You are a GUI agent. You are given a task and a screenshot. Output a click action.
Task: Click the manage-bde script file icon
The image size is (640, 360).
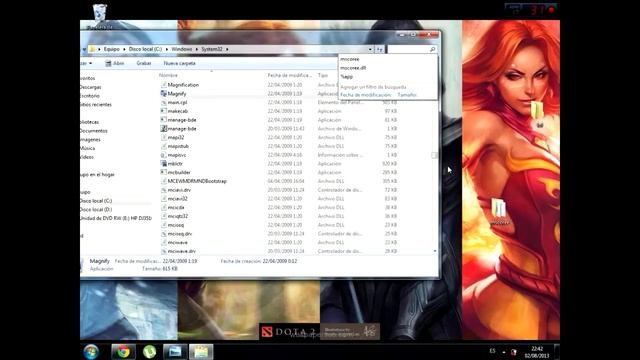[164, 129]
